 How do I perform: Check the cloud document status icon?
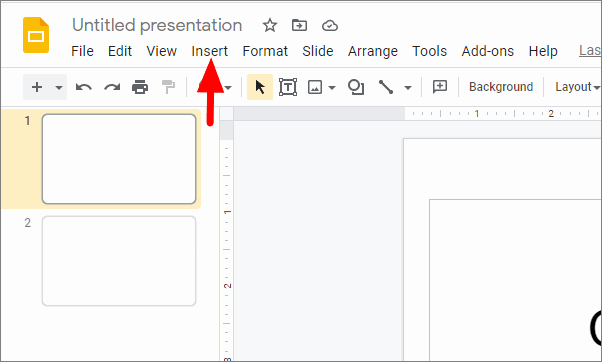(330, 26)
